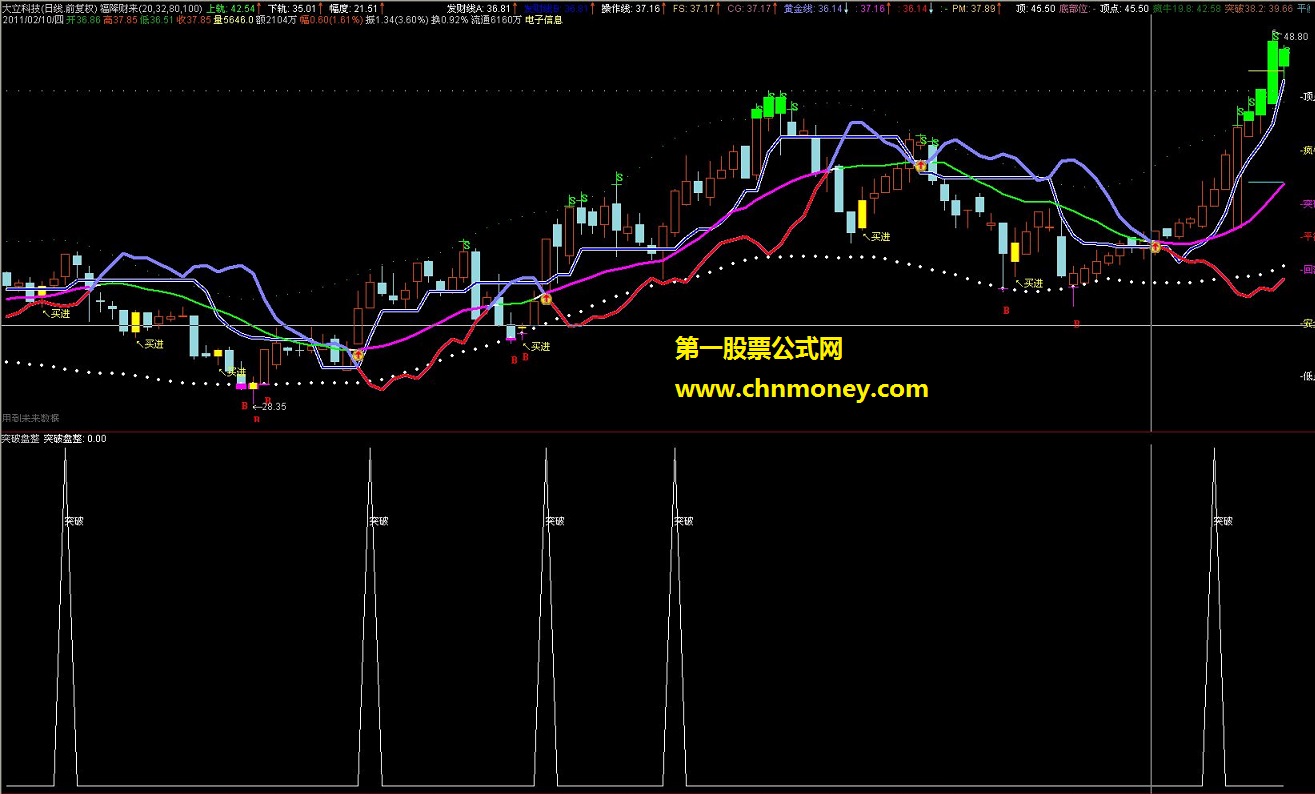Image resolution: width=1315 pixels, height=794 pixels.
Task: Click the CG: 37.17 value
Action: 749,7
